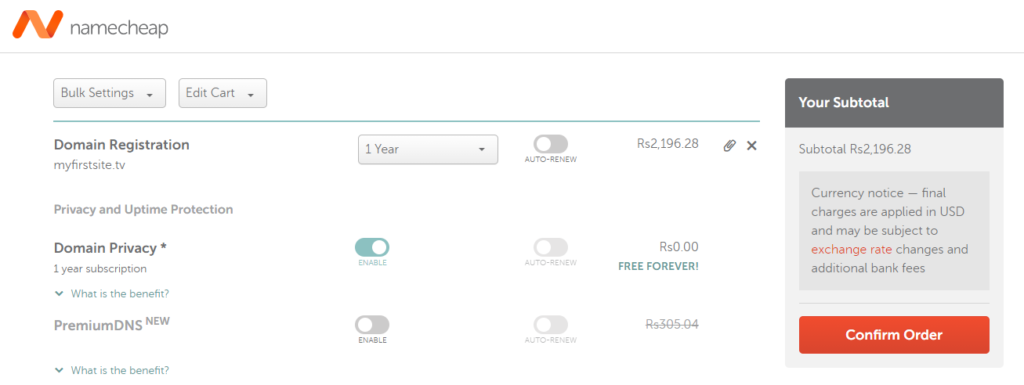Click the Confirm Order button

[894, 335]
